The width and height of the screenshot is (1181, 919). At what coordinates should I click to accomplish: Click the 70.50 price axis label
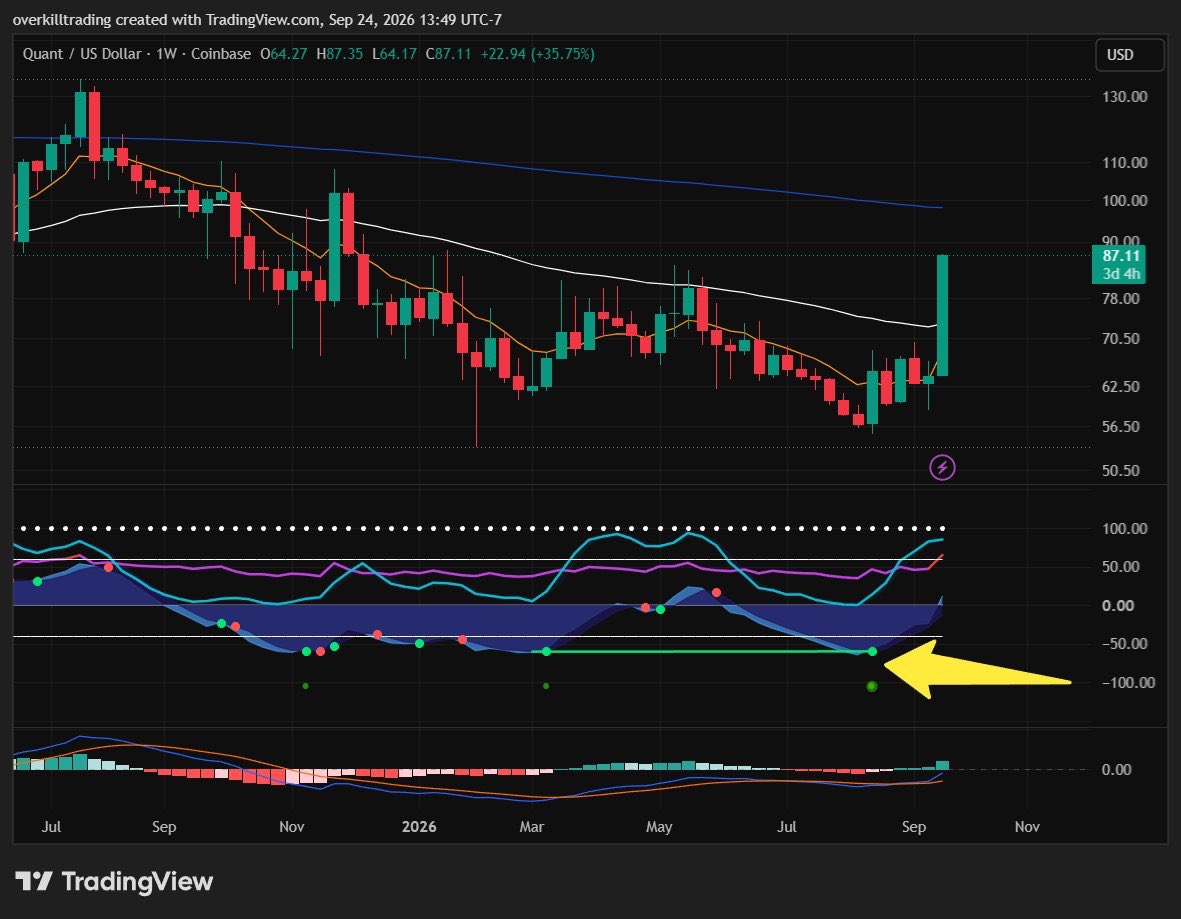[1121, 339]
